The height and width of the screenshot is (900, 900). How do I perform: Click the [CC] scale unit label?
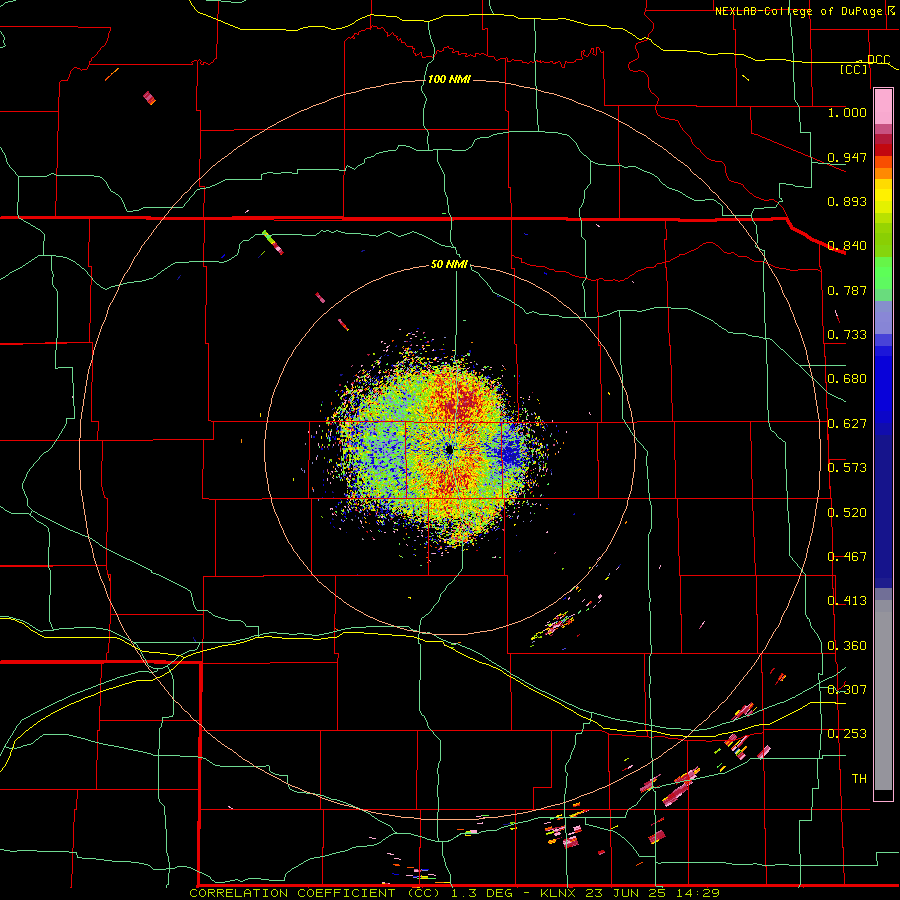[x=854, y=70]
